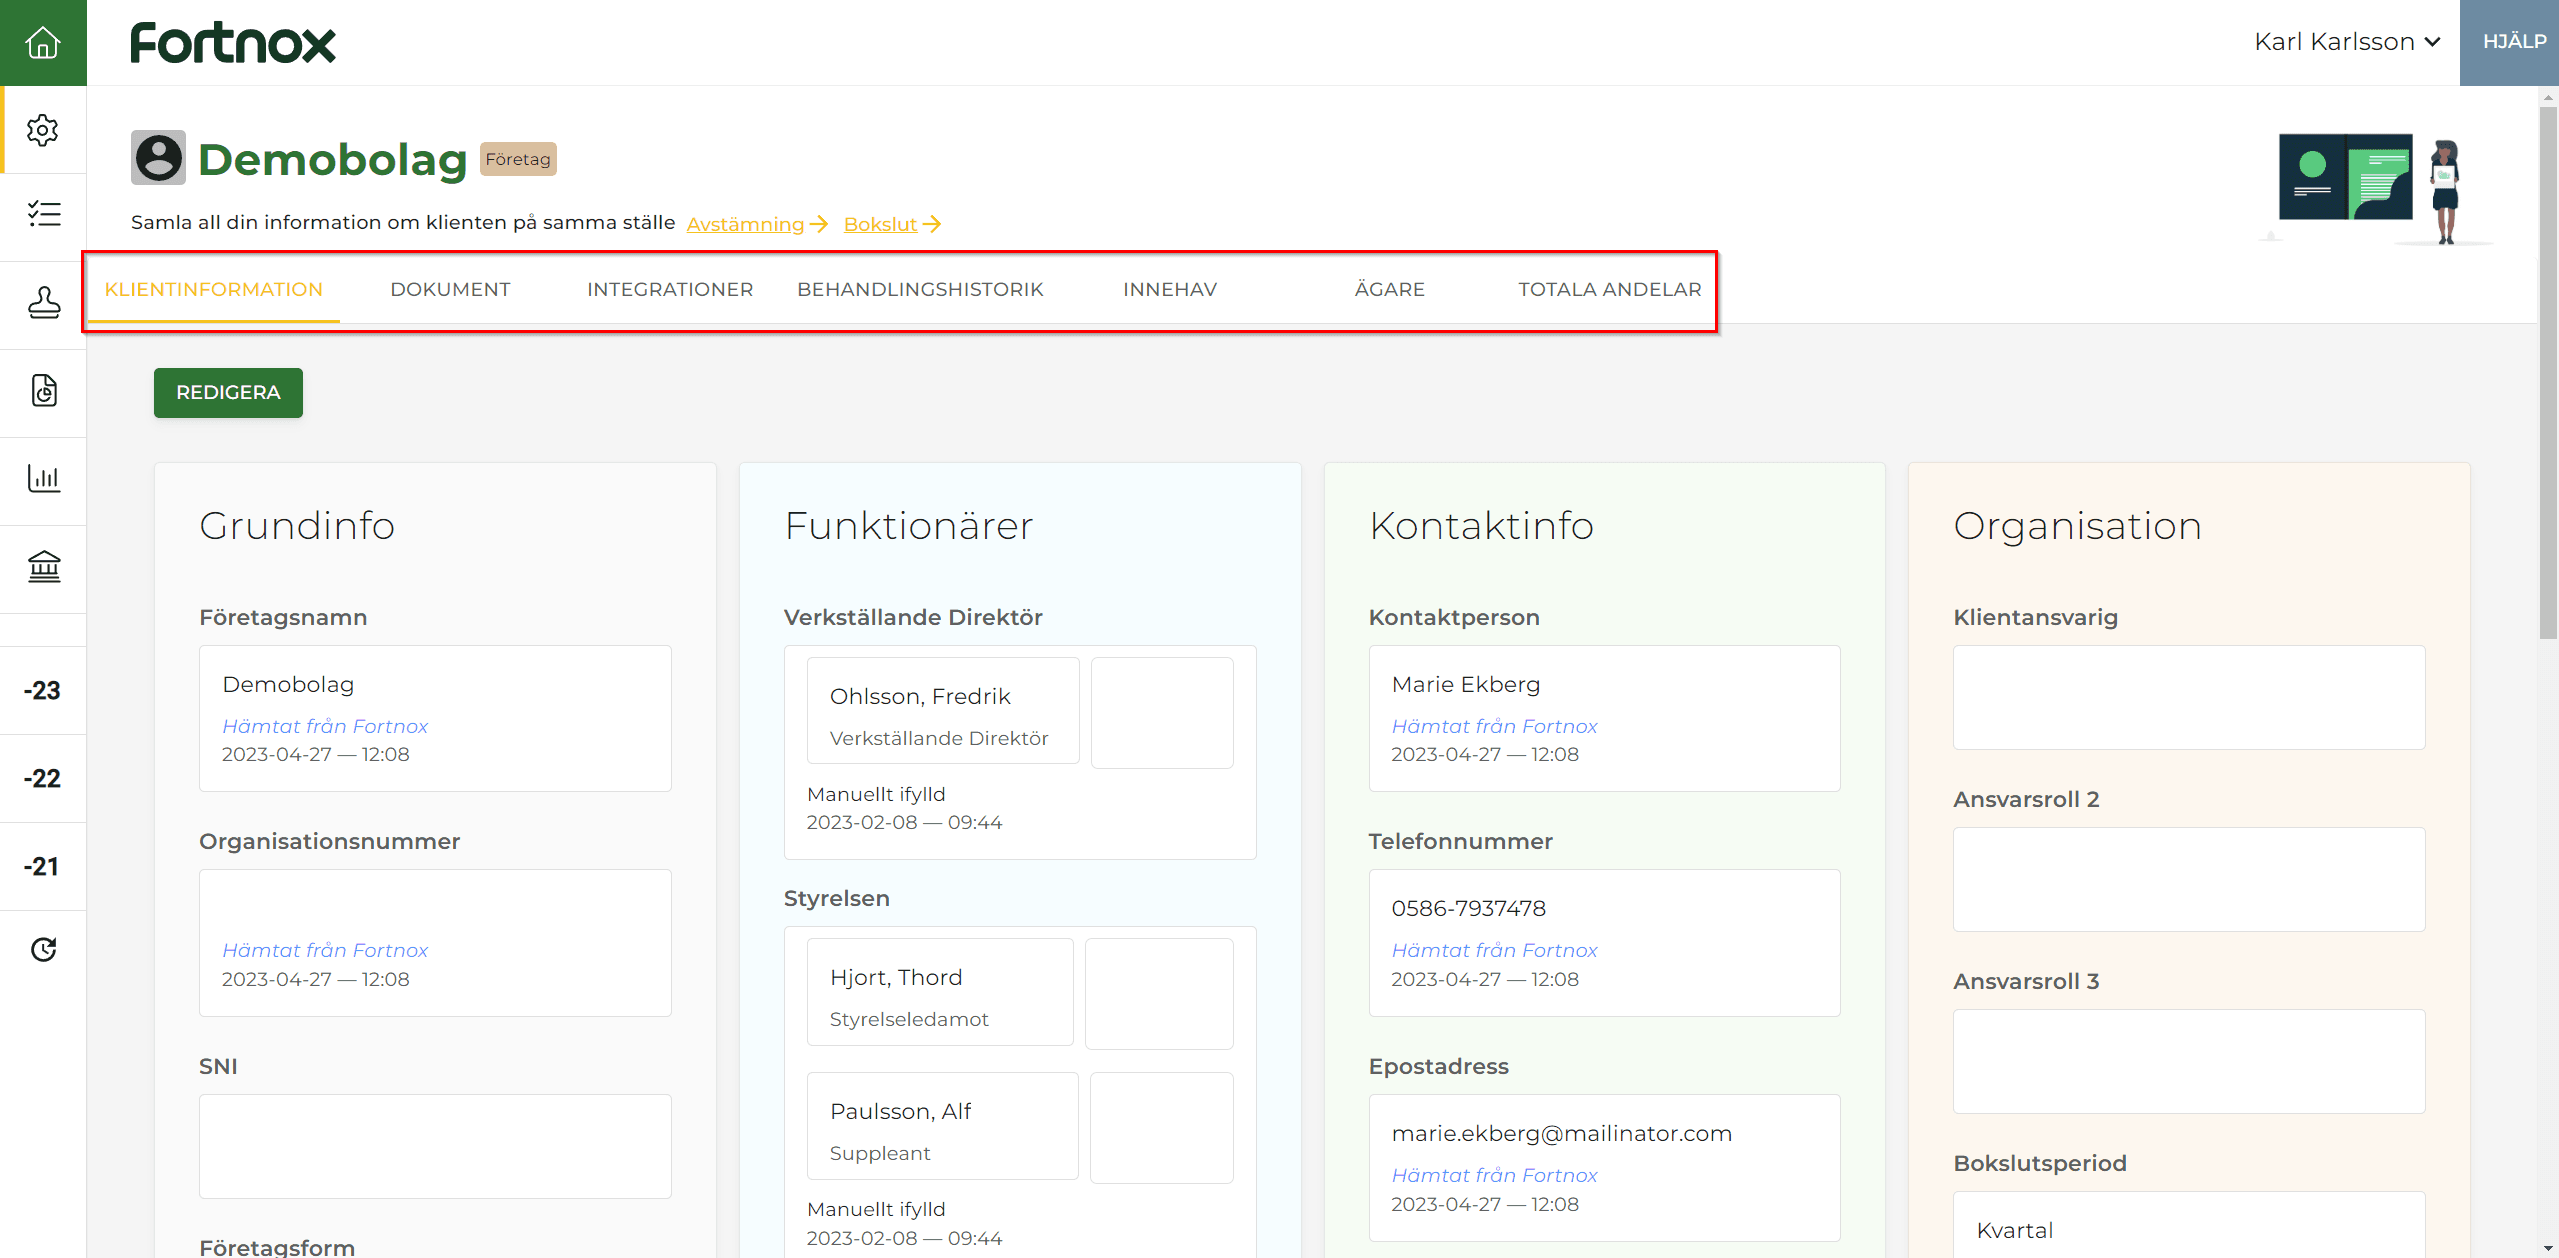Open the BEHANDLINGSHISTORIK tab
This screenshot has height=1258, width=2559.
pos(920,289)
